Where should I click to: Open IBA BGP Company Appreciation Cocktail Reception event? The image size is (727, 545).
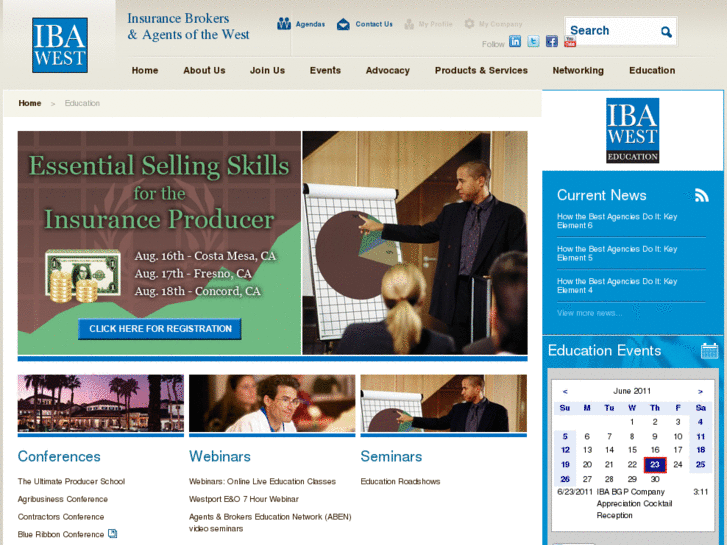coord(634,504)
